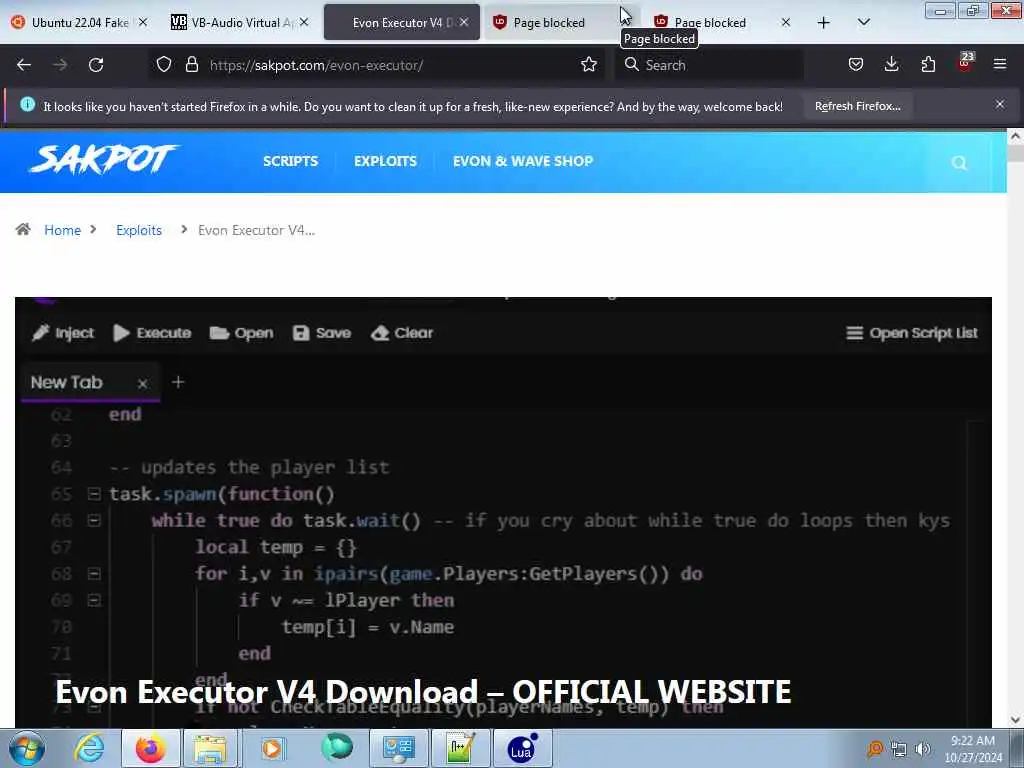The height and width of the screenshot is (768, 1024).
Task: Close the last Page blocked tab
Action: tap(786, 22)
